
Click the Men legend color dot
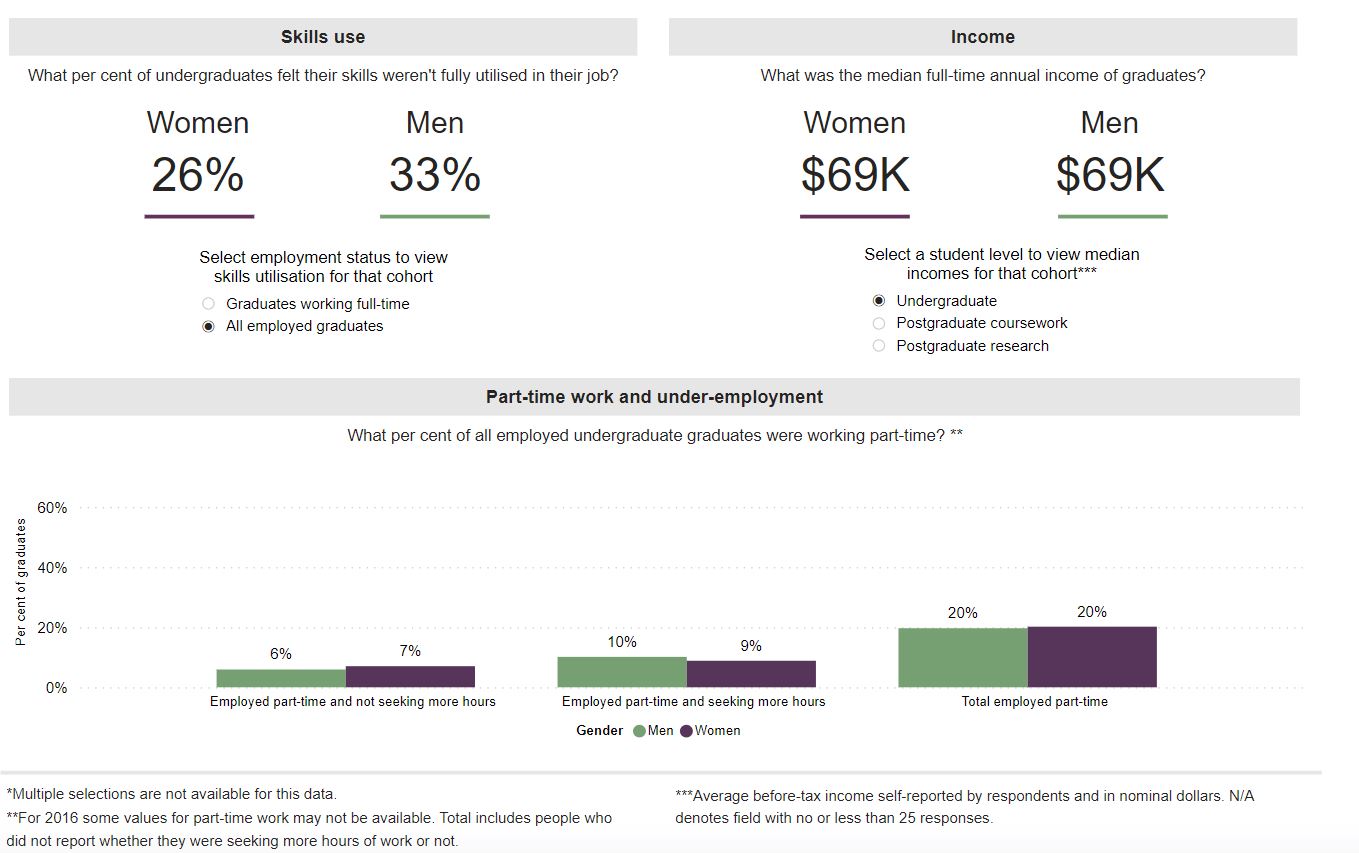[640, 731]
